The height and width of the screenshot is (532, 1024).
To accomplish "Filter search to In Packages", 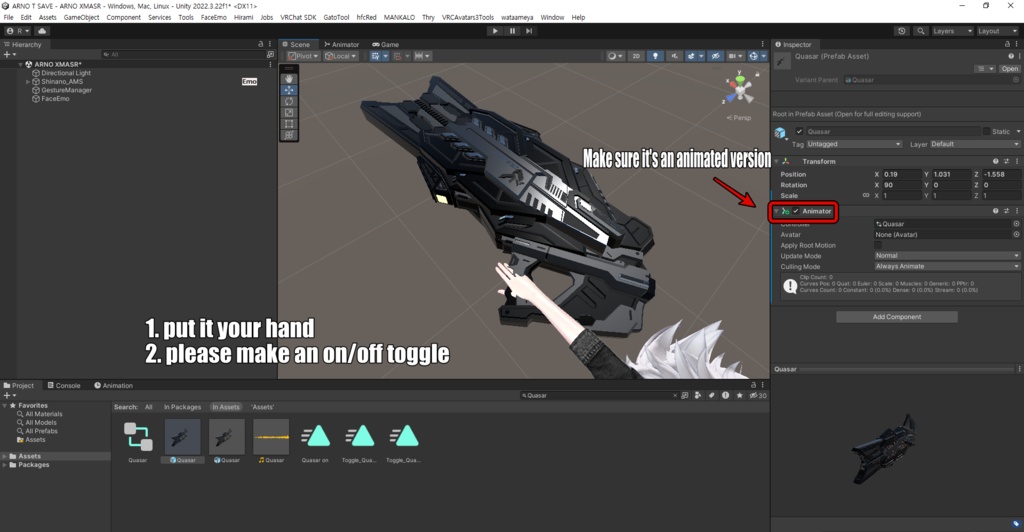I will click(182, 407).
